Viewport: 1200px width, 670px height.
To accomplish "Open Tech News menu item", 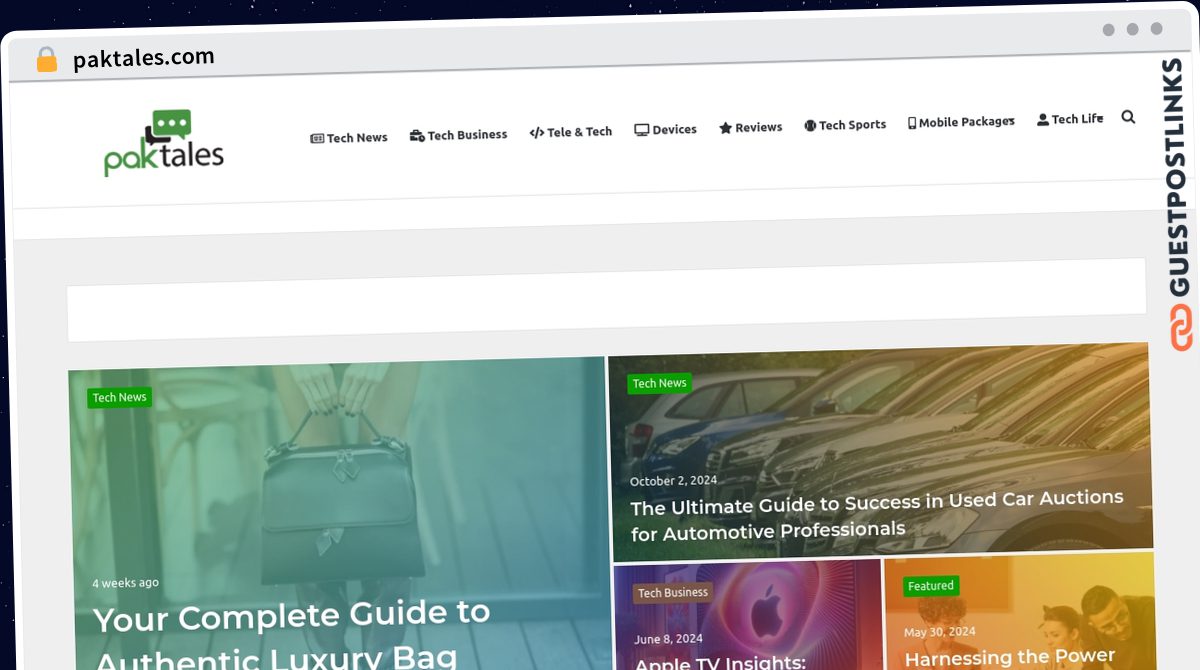I will 349,138.
